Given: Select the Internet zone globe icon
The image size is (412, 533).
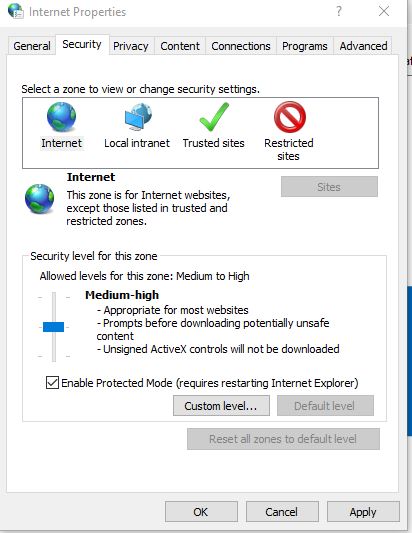Looking at the screenshot, I should click(61, 117).
